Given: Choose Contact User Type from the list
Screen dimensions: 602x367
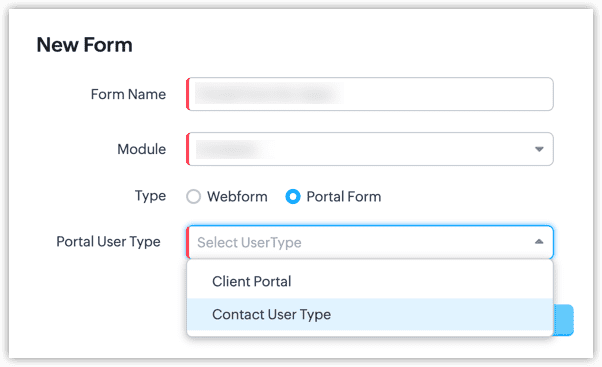Looking at the screenshot, I should (370, 314).
